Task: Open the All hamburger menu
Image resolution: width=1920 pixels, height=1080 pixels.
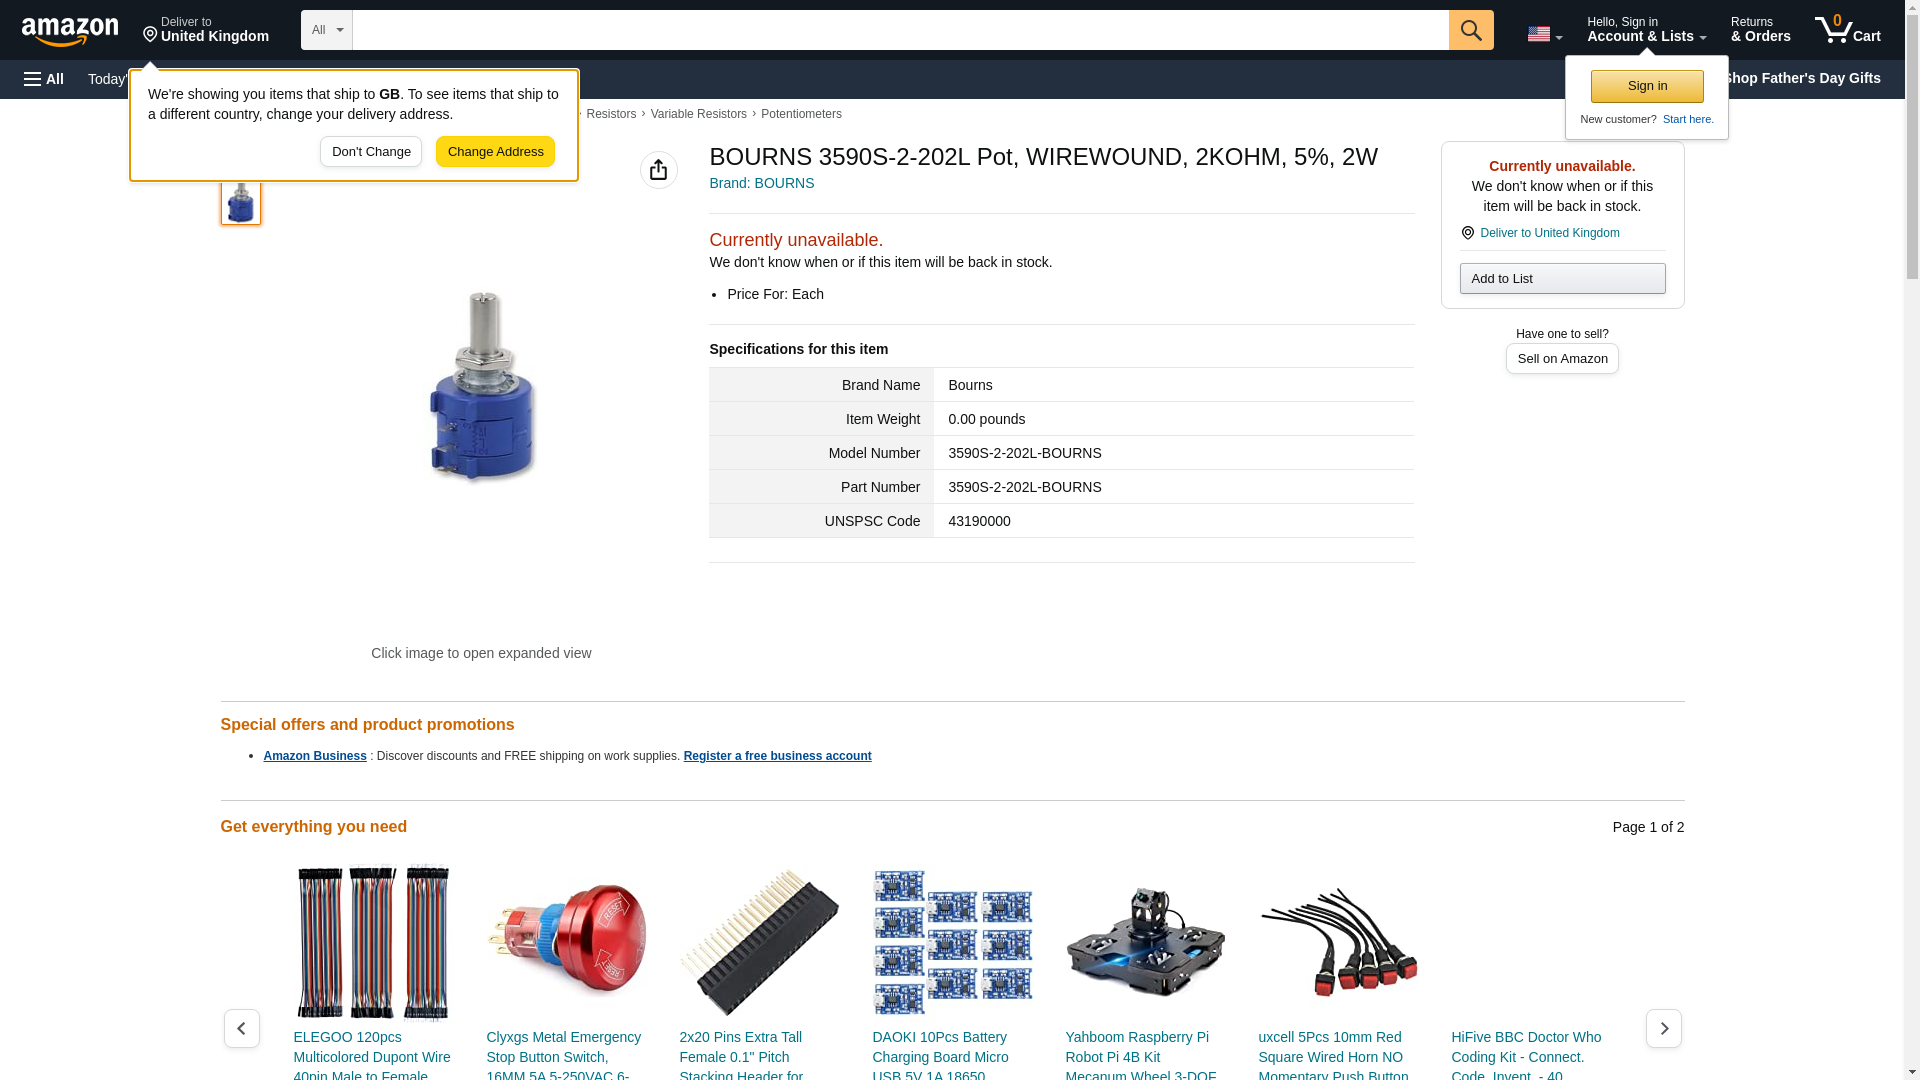Action: [x=44, y=79]
